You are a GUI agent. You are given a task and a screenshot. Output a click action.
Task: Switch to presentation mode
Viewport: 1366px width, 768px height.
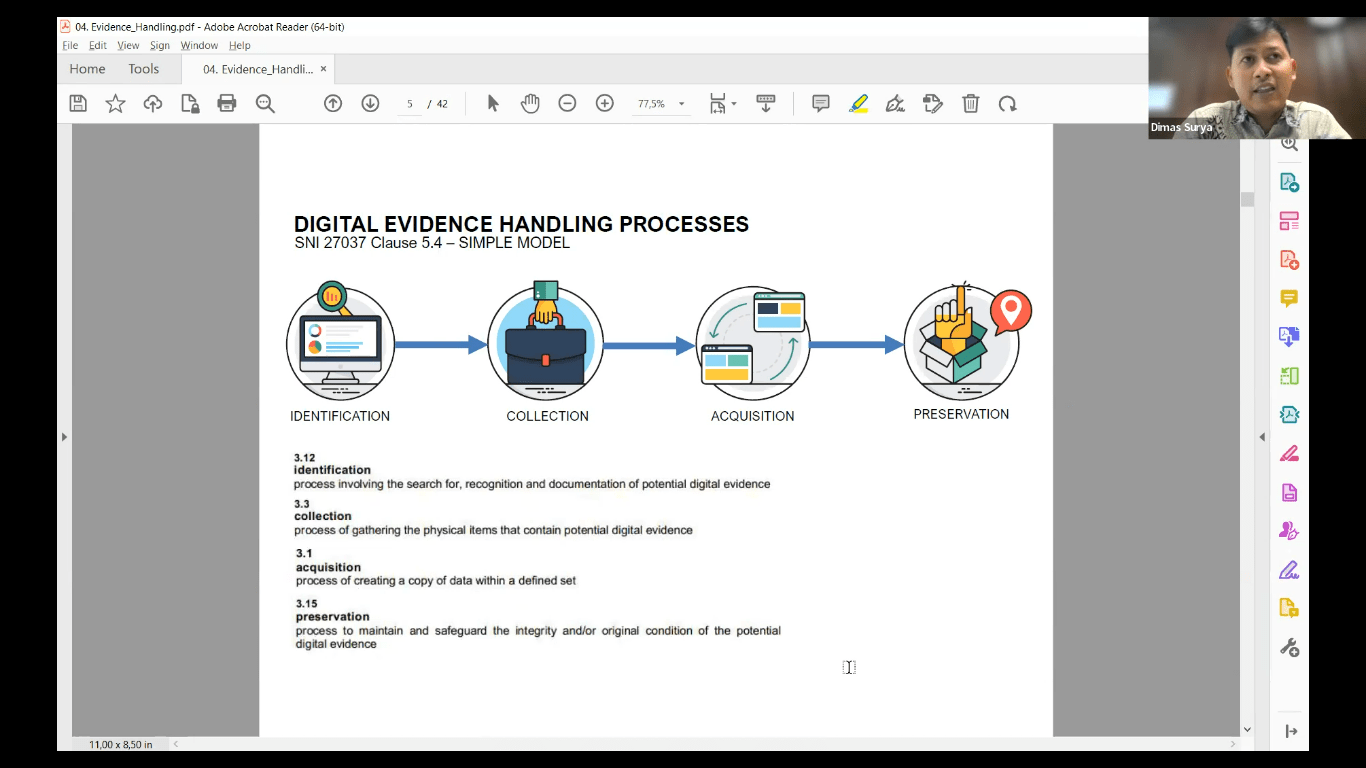765,103
